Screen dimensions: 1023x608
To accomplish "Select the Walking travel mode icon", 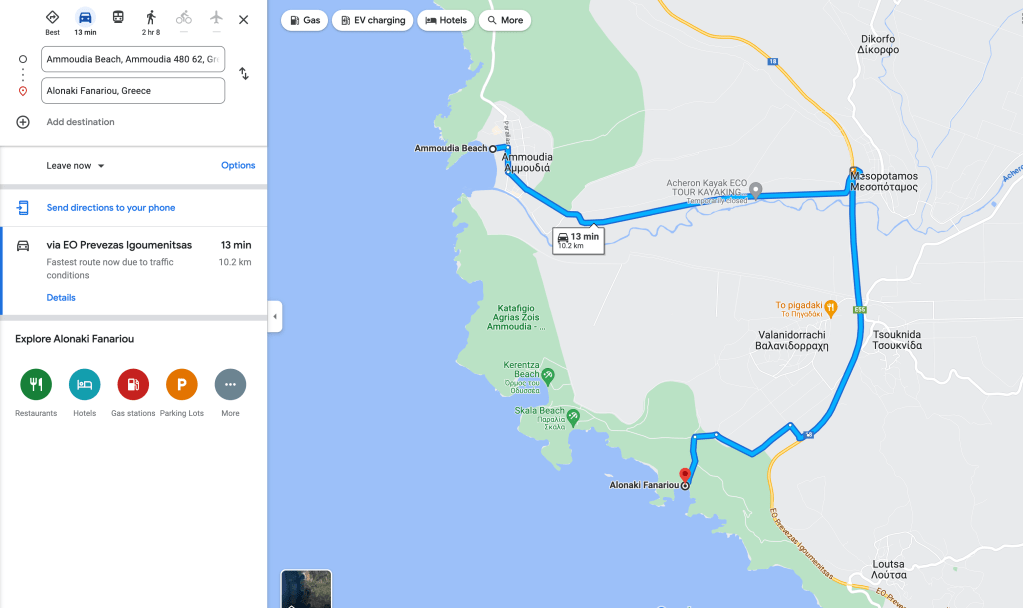I will [x=151, y=18].
